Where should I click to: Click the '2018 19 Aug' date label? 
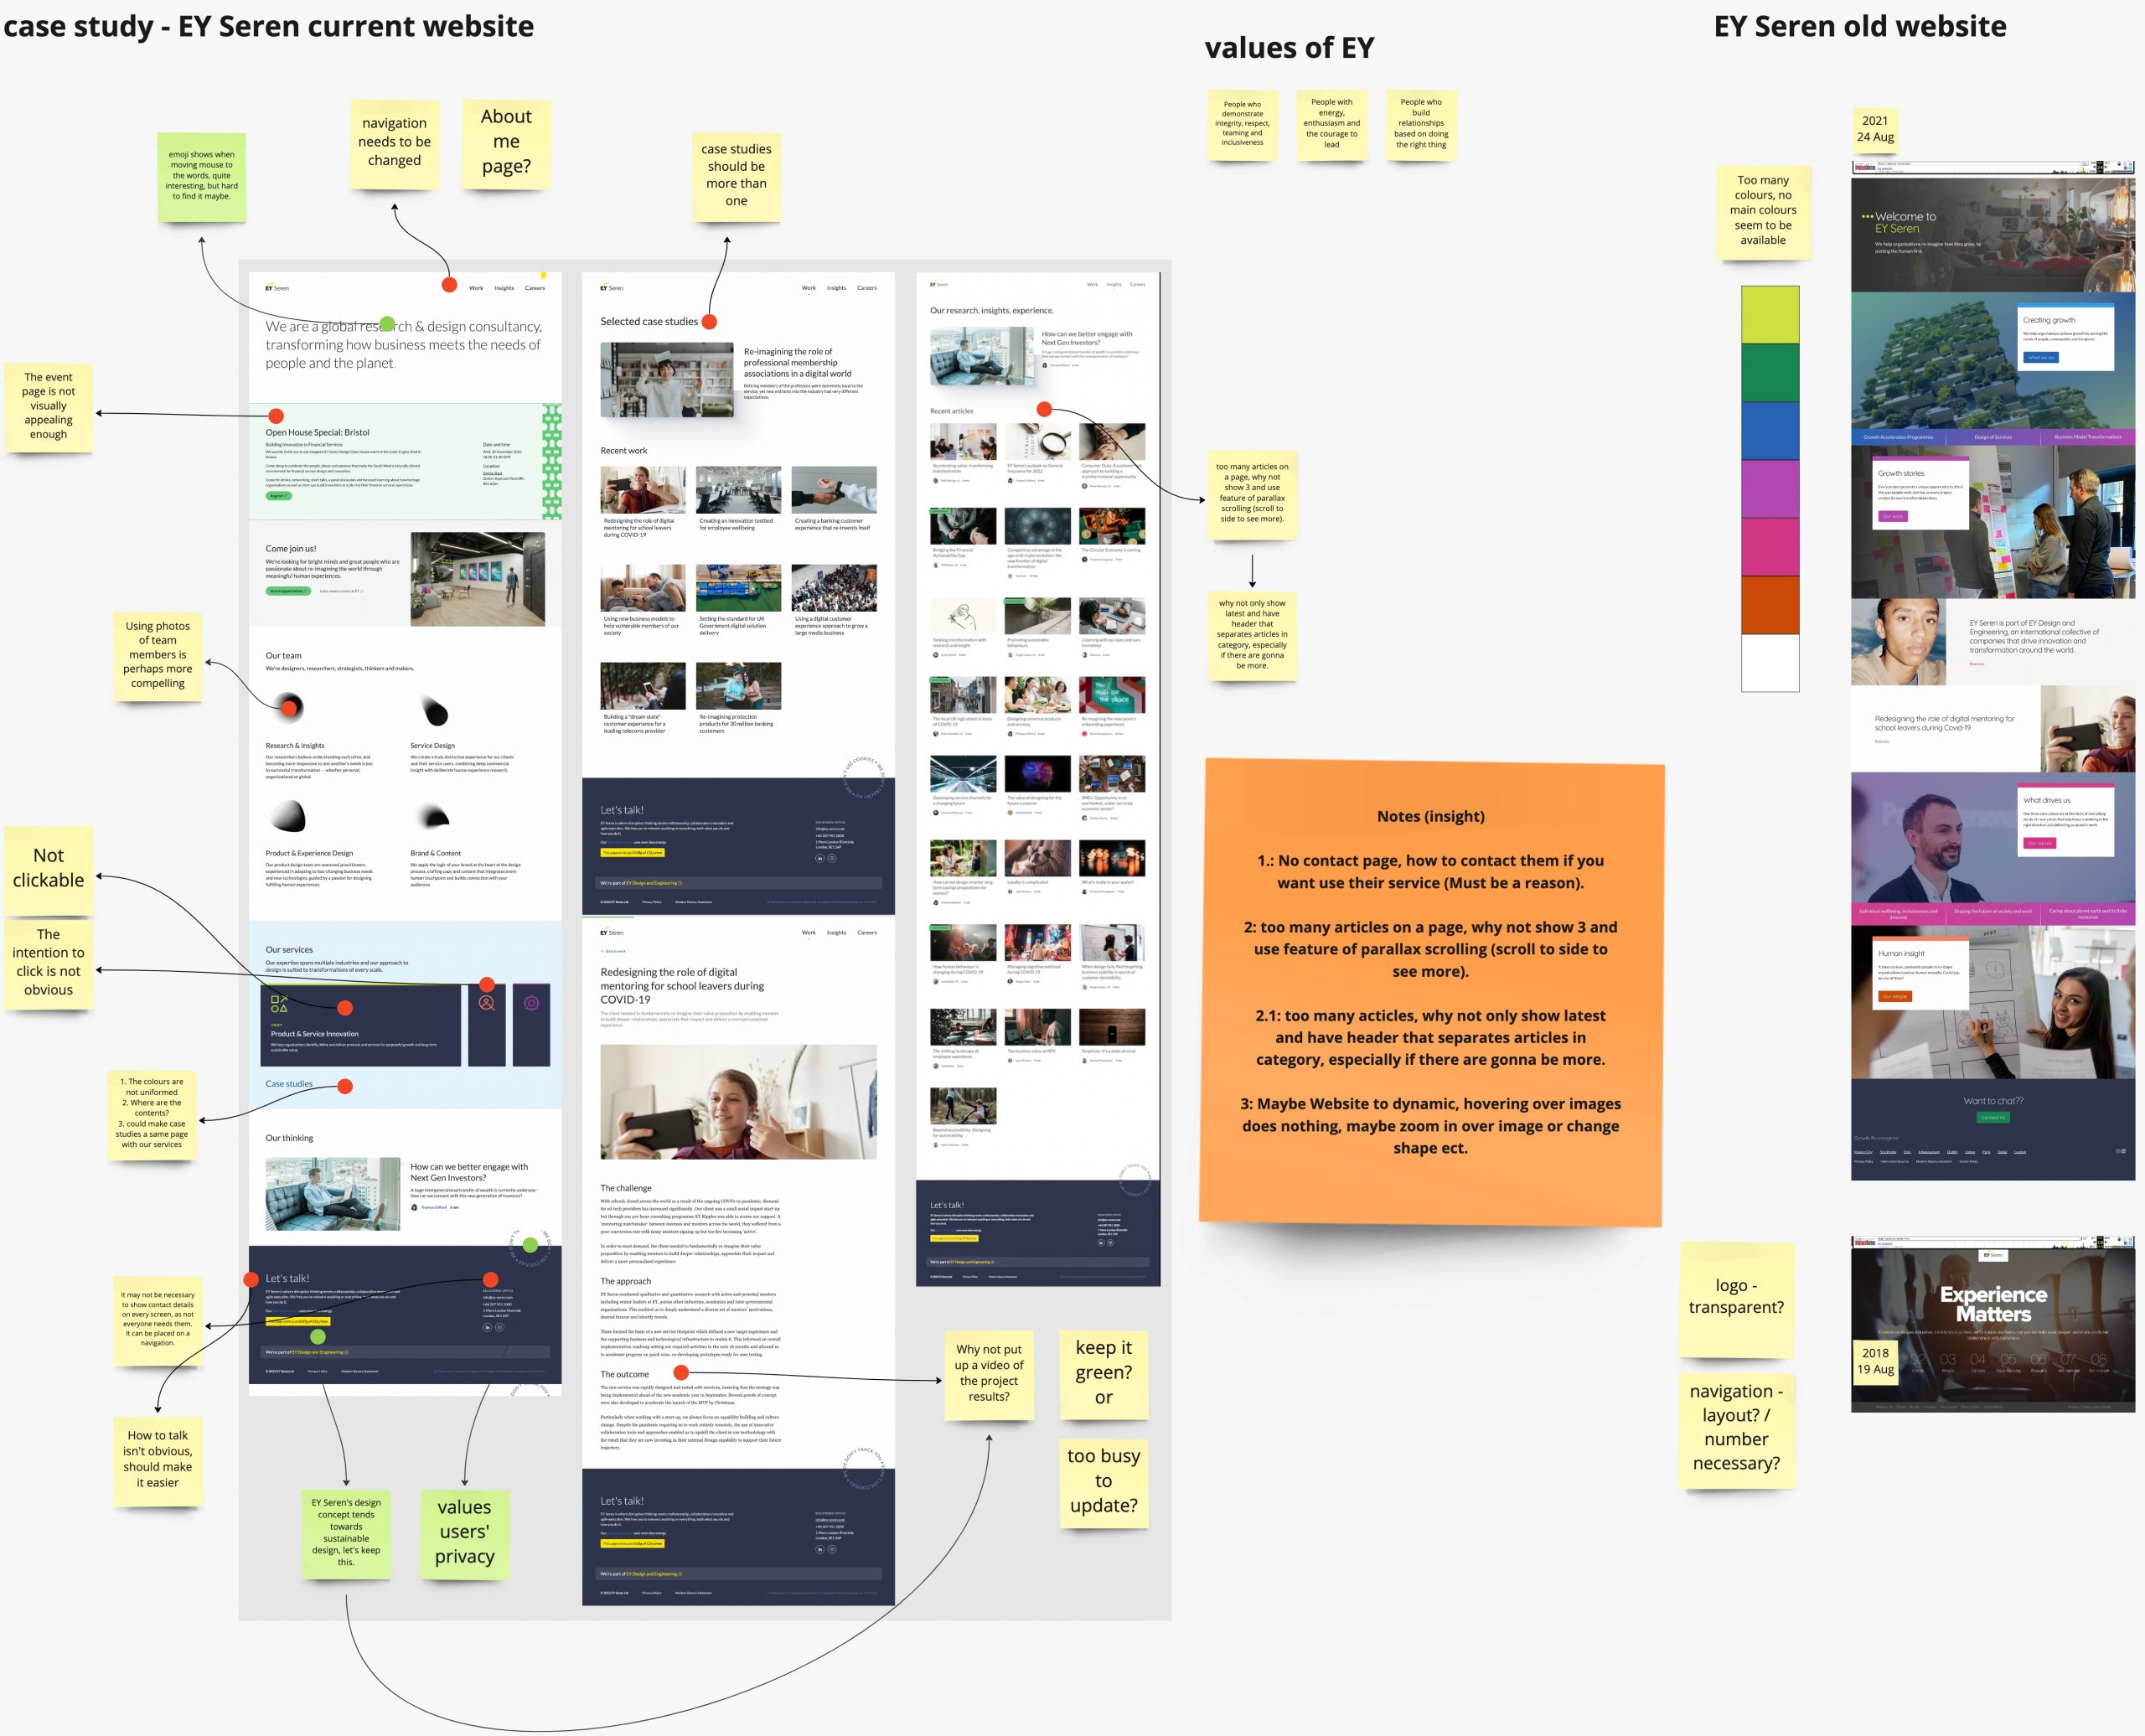(1875, 1361)
